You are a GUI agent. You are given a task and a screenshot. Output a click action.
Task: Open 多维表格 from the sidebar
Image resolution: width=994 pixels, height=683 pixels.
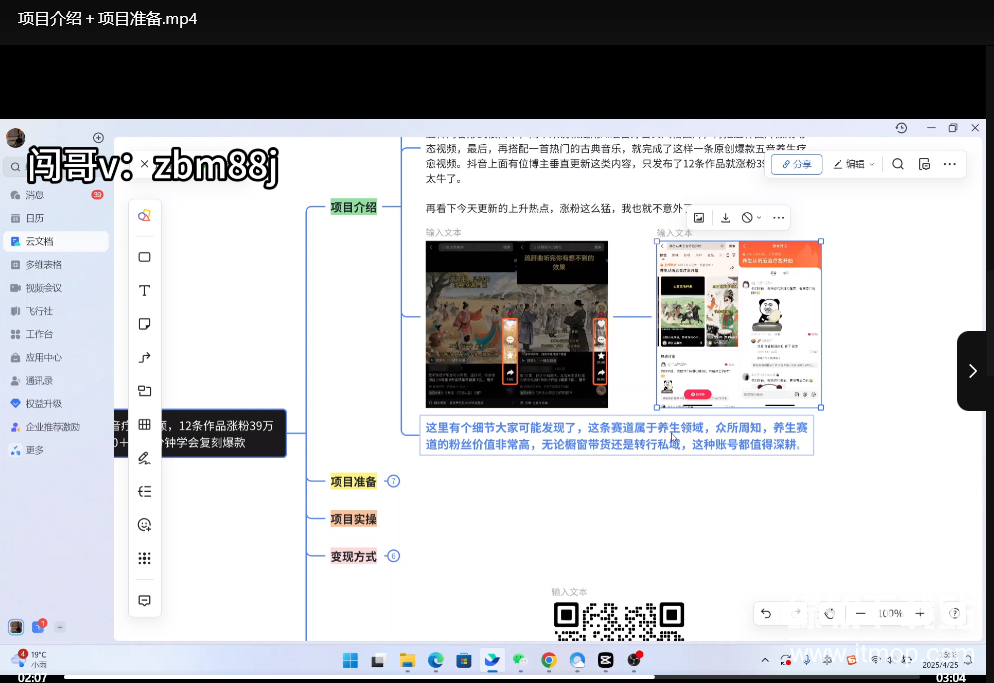43,264
